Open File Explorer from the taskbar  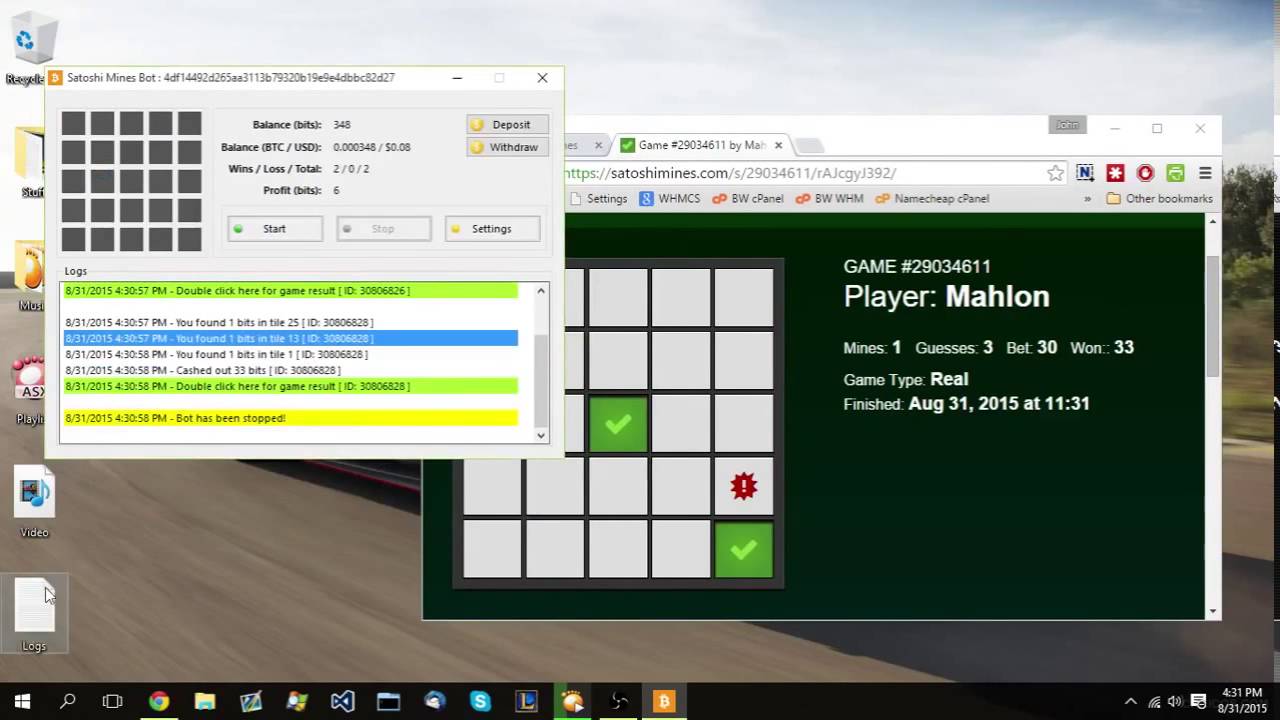pyautogui.click(x=205, y=702)
